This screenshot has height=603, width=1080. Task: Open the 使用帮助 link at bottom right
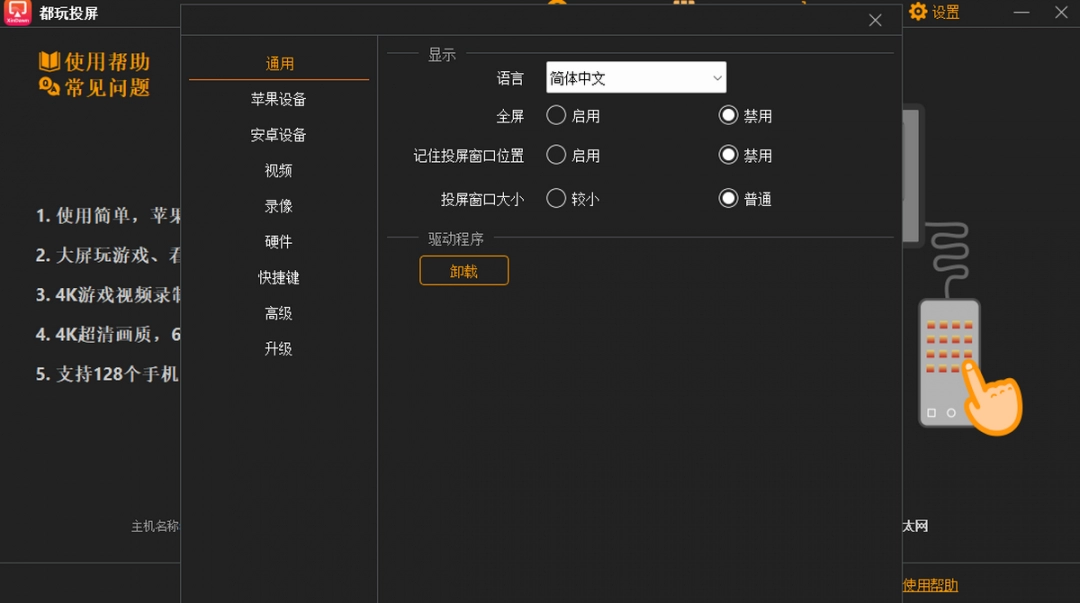tap(929, 584)
